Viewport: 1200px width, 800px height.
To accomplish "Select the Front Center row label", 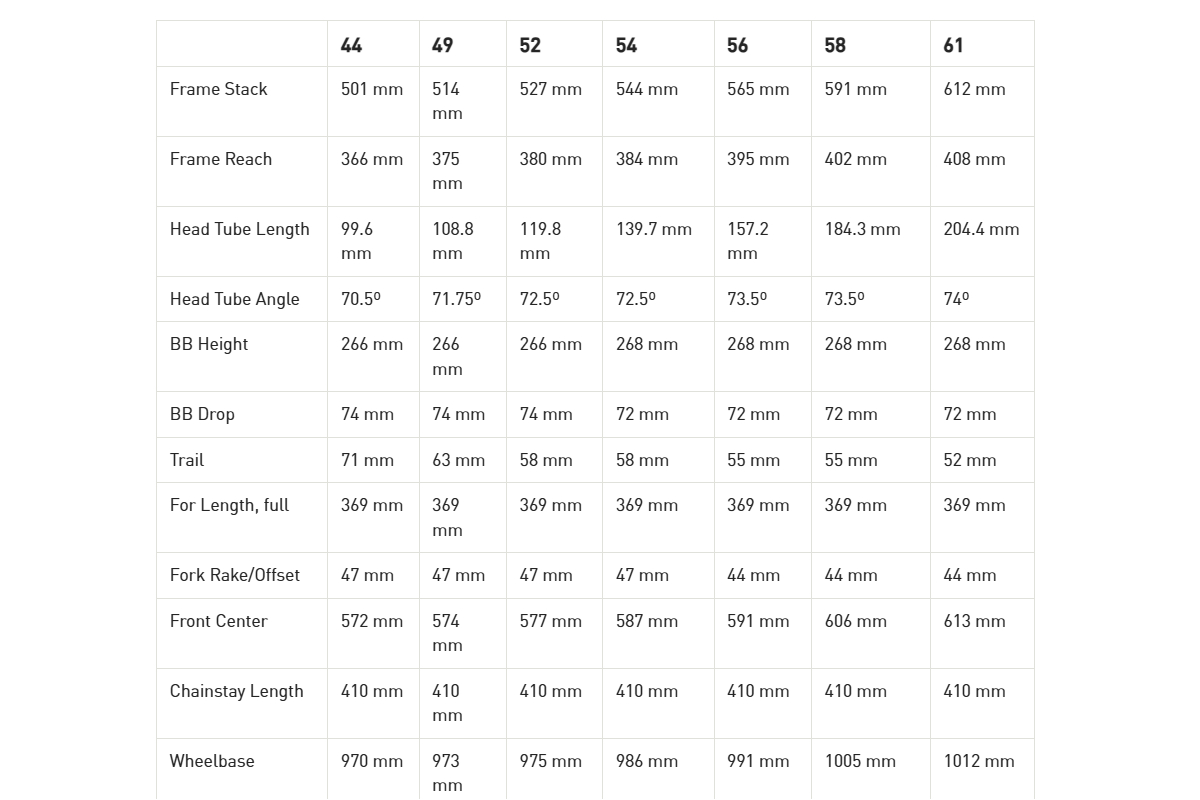I will point(219,621).
